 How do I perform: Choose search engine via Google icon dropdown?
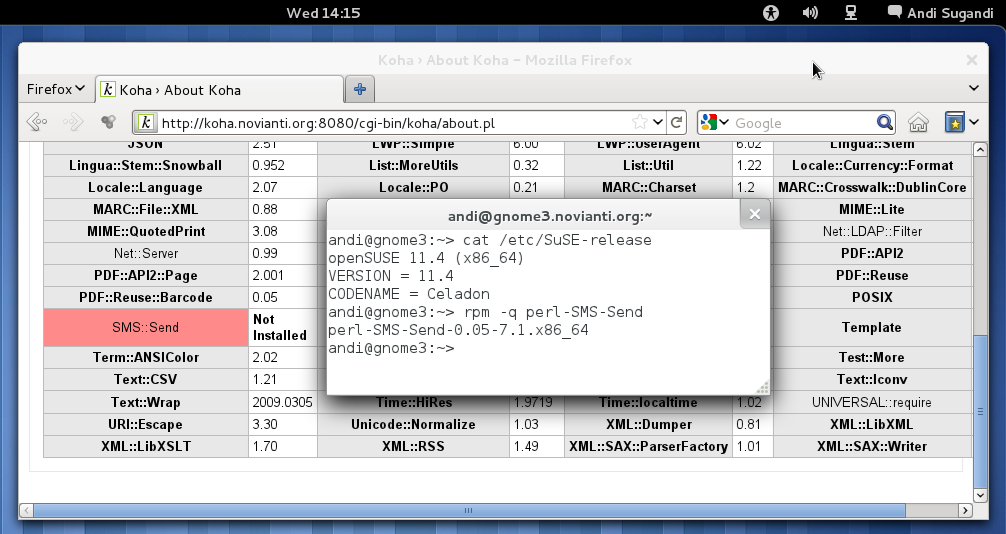click(x=714, y=123)
